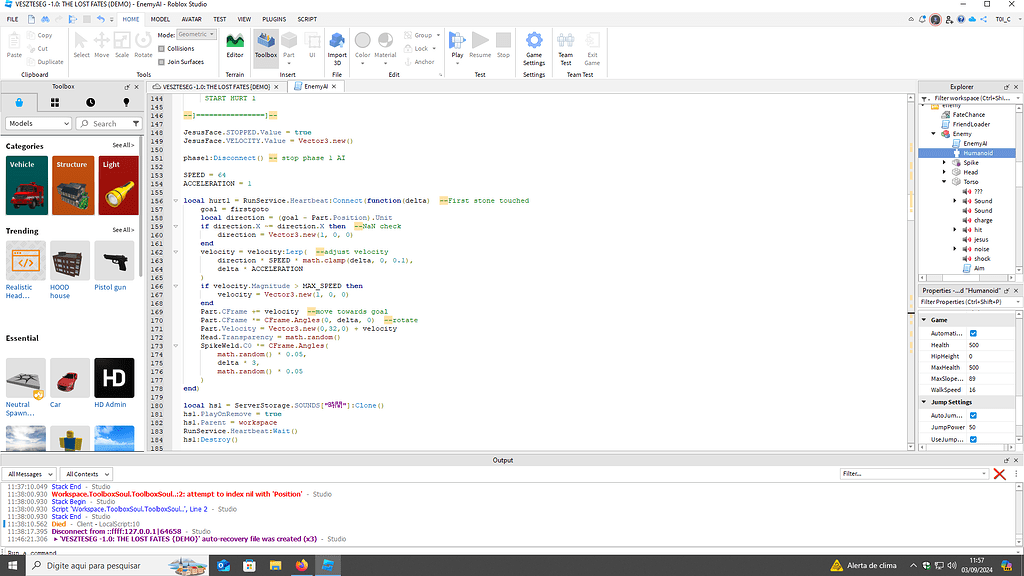This screenshot has height=576, width=1024.
Task: Toggle the AutoJump property checkbox
Action: pyautogui.click(x=973, y=415)
